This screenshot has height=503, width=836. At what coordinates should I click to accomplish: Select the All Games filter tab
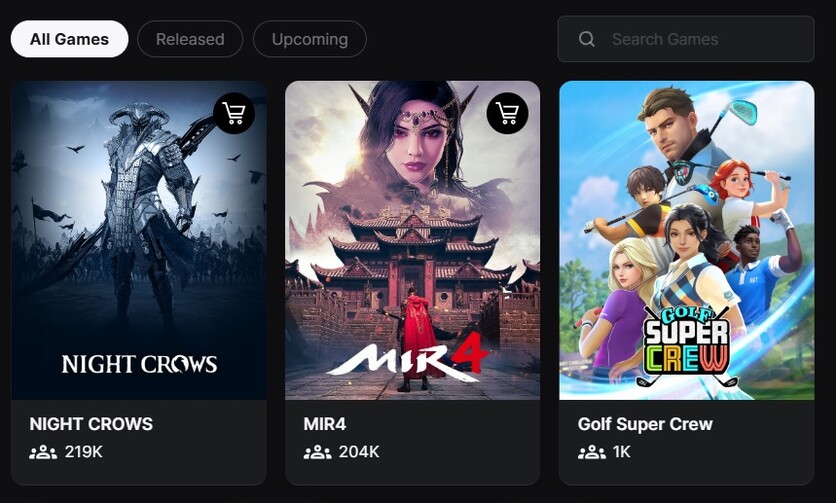(x=69, y=39)
